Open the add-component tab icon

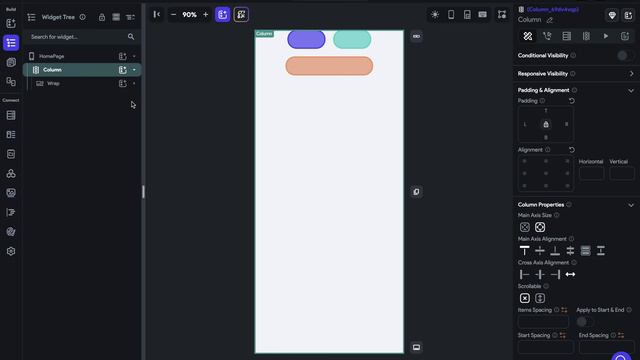coord(625,36)
